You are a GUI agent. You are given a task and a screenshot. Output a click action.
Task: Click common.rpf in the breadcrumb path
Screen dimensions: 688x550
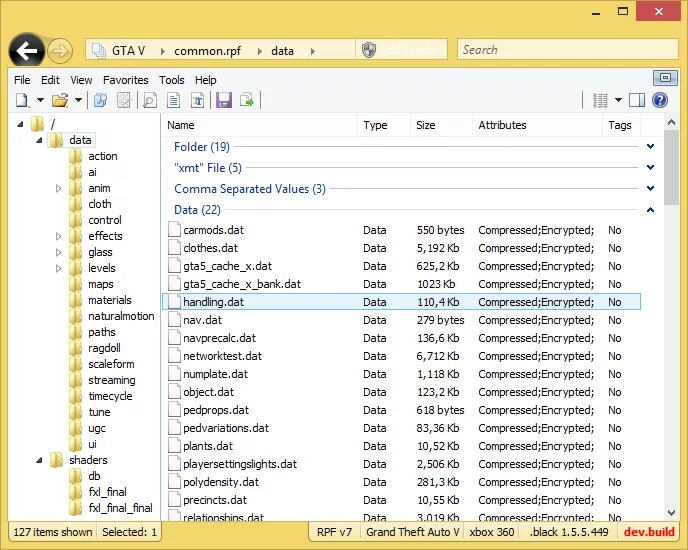208,51
